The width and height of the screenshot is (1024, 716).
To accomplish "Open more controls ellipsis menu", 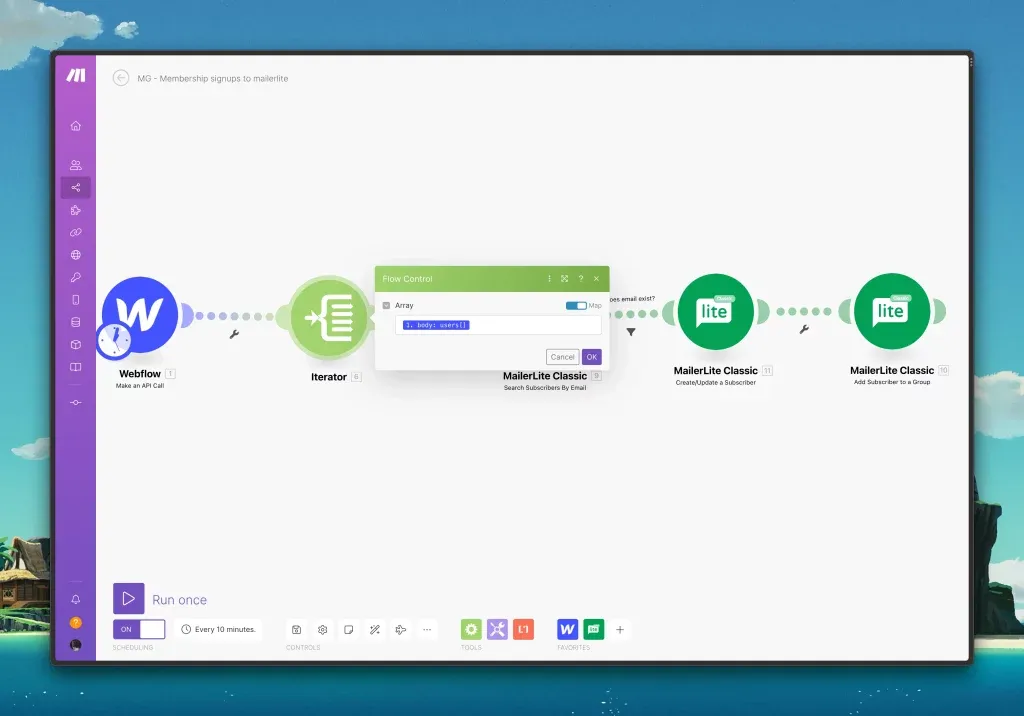I will pos(427,630).
